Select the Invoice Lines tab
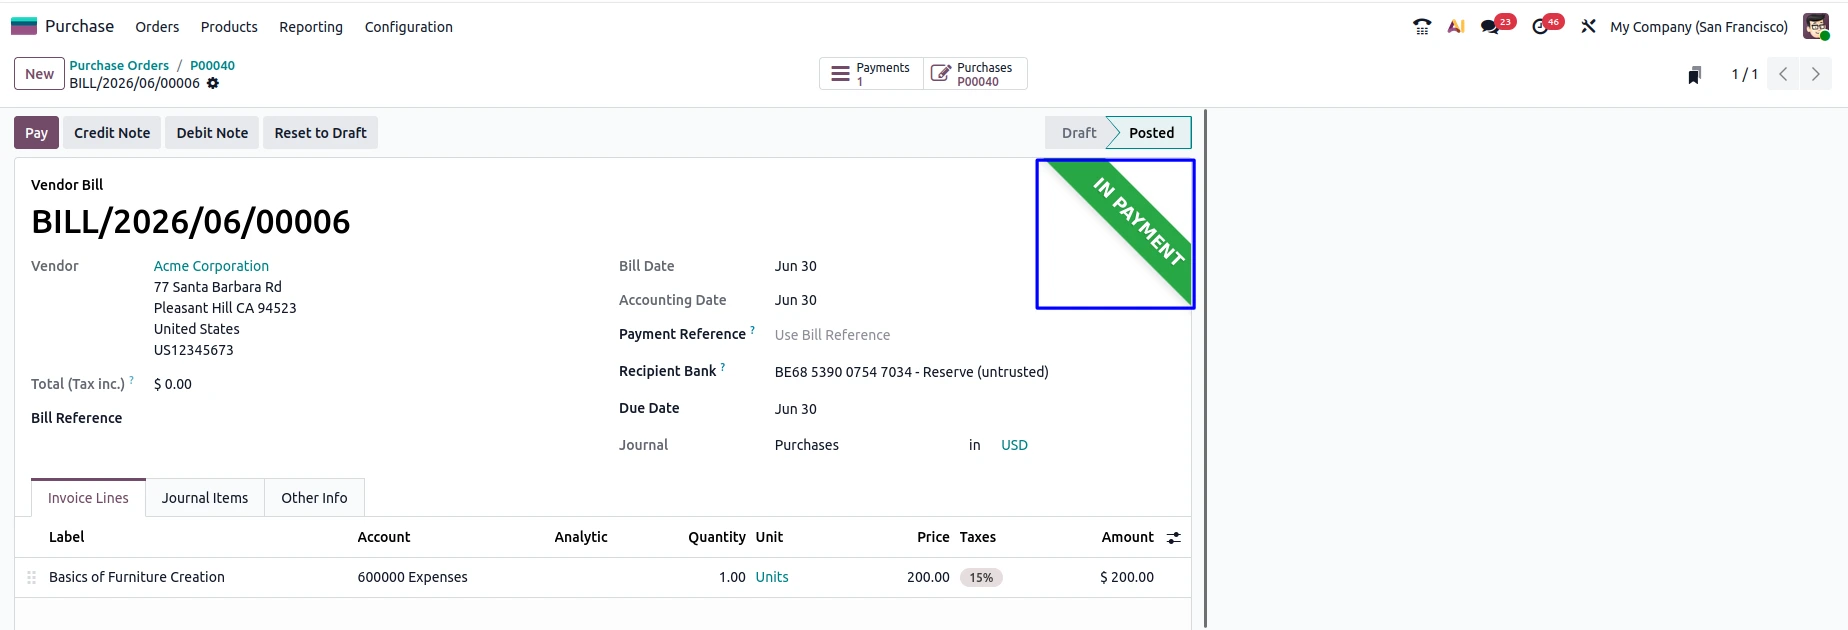Image resolution: width=1848 pixels, height=630 pixels. click(x=88, y=498)
